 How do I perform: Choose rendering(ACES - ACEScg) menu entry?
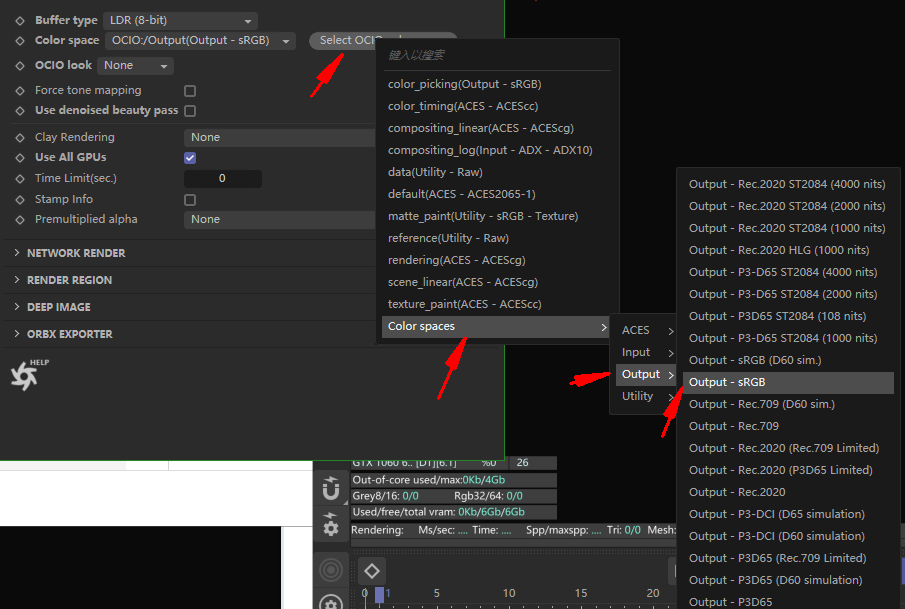tap(457, 260)
